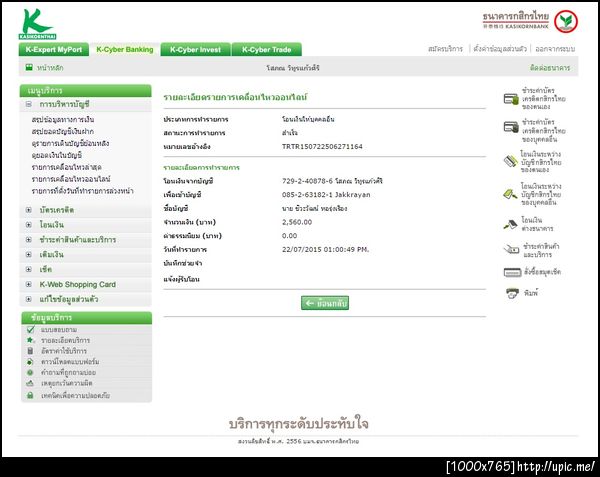600x477 pixels.
Task: Click calculator icon beside อัตราค่าใช้บริการ
Action: tap(30, 351)
